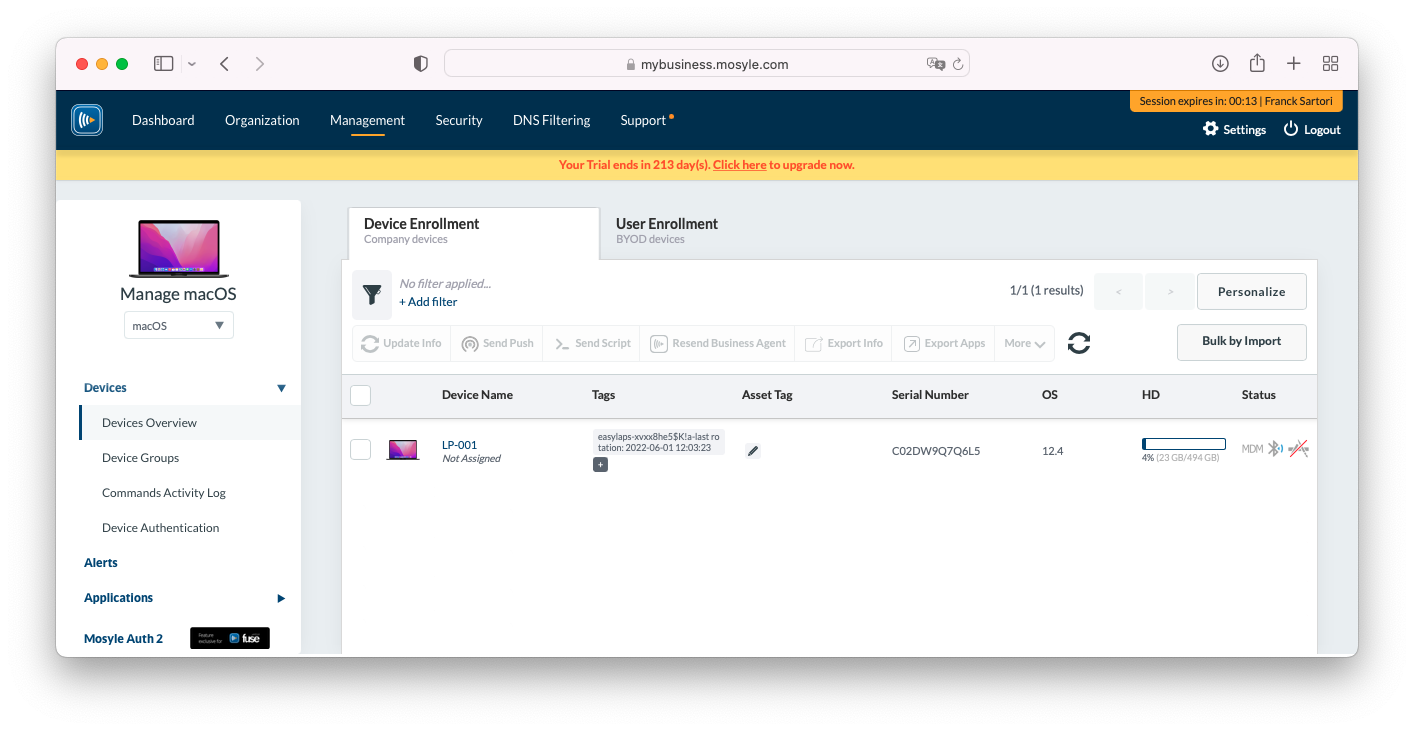Go back with Safari's back arrow

tap(225, 64)
